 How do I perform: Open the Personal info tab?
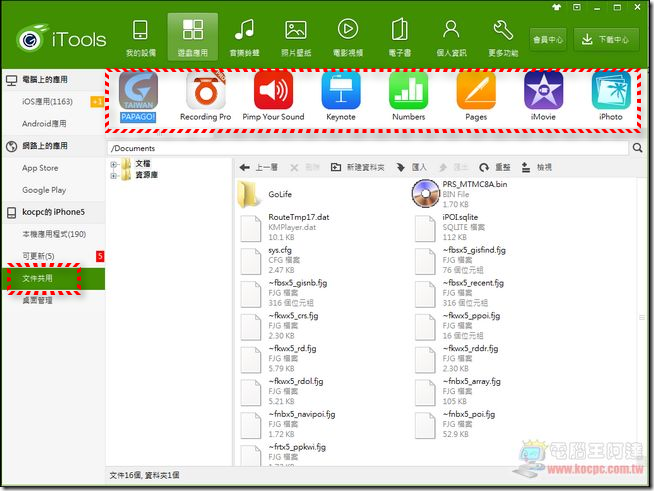point(451,38)
